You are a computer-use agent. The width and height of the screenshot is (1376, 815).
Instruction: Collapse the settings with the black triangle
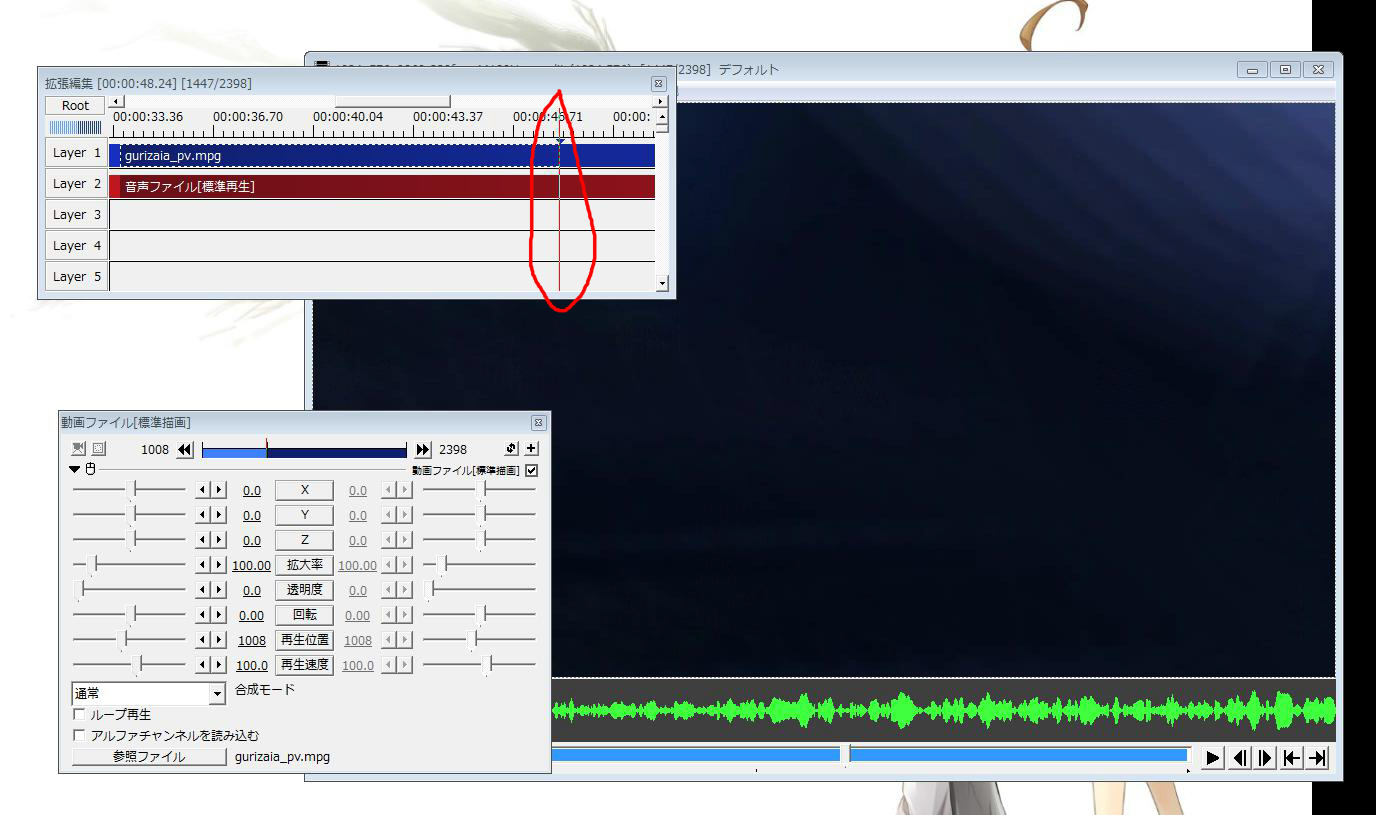(74, 469)
